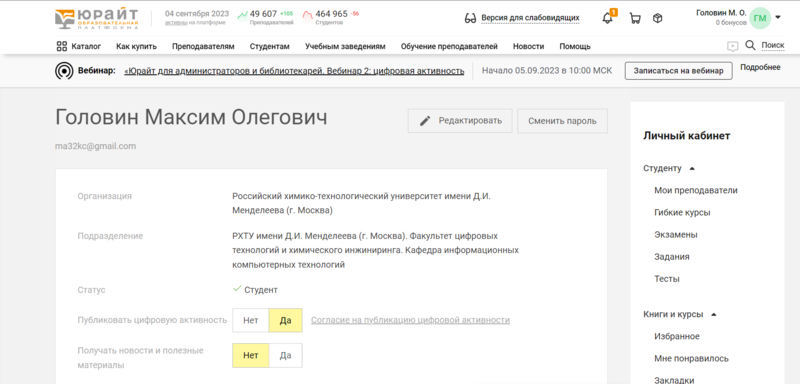The width and height of the screenshot is (800, 384).
Task: Open the Помощь menu item
Action: (575, 46)
